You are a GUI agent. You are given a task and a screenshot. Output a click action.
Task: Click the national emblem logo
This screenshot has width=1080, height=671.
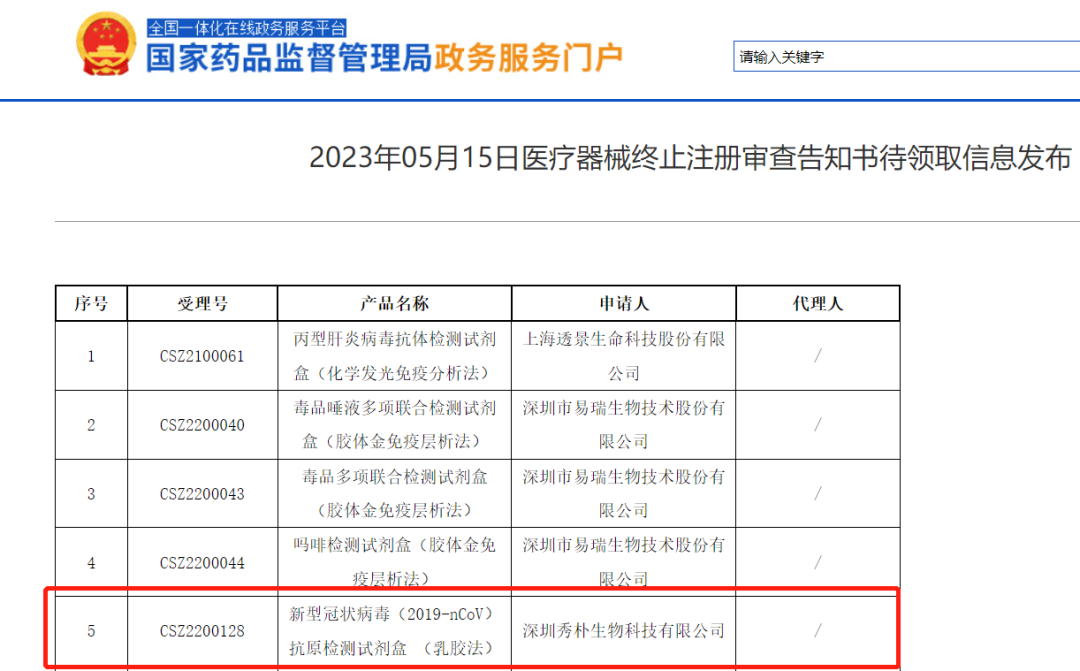[107, 45]
